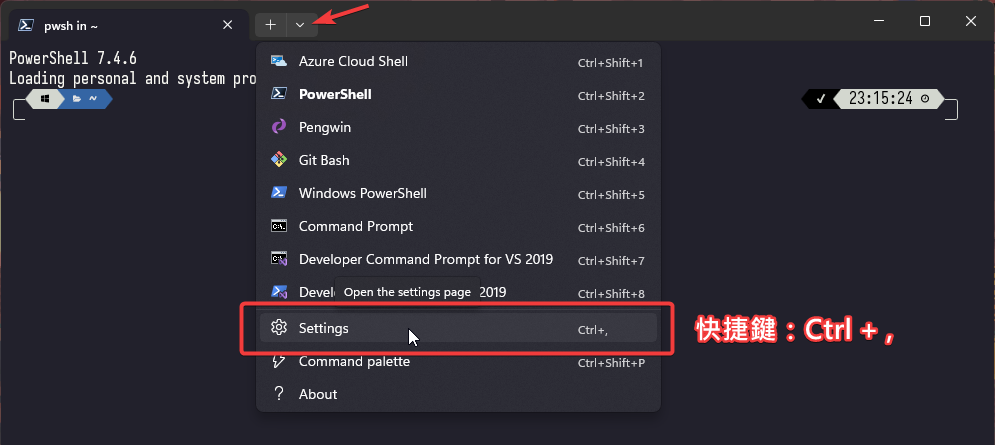Click the Settings gear icon
The image size is (995, 445).
pyautogui.click(x=279, y=328)
